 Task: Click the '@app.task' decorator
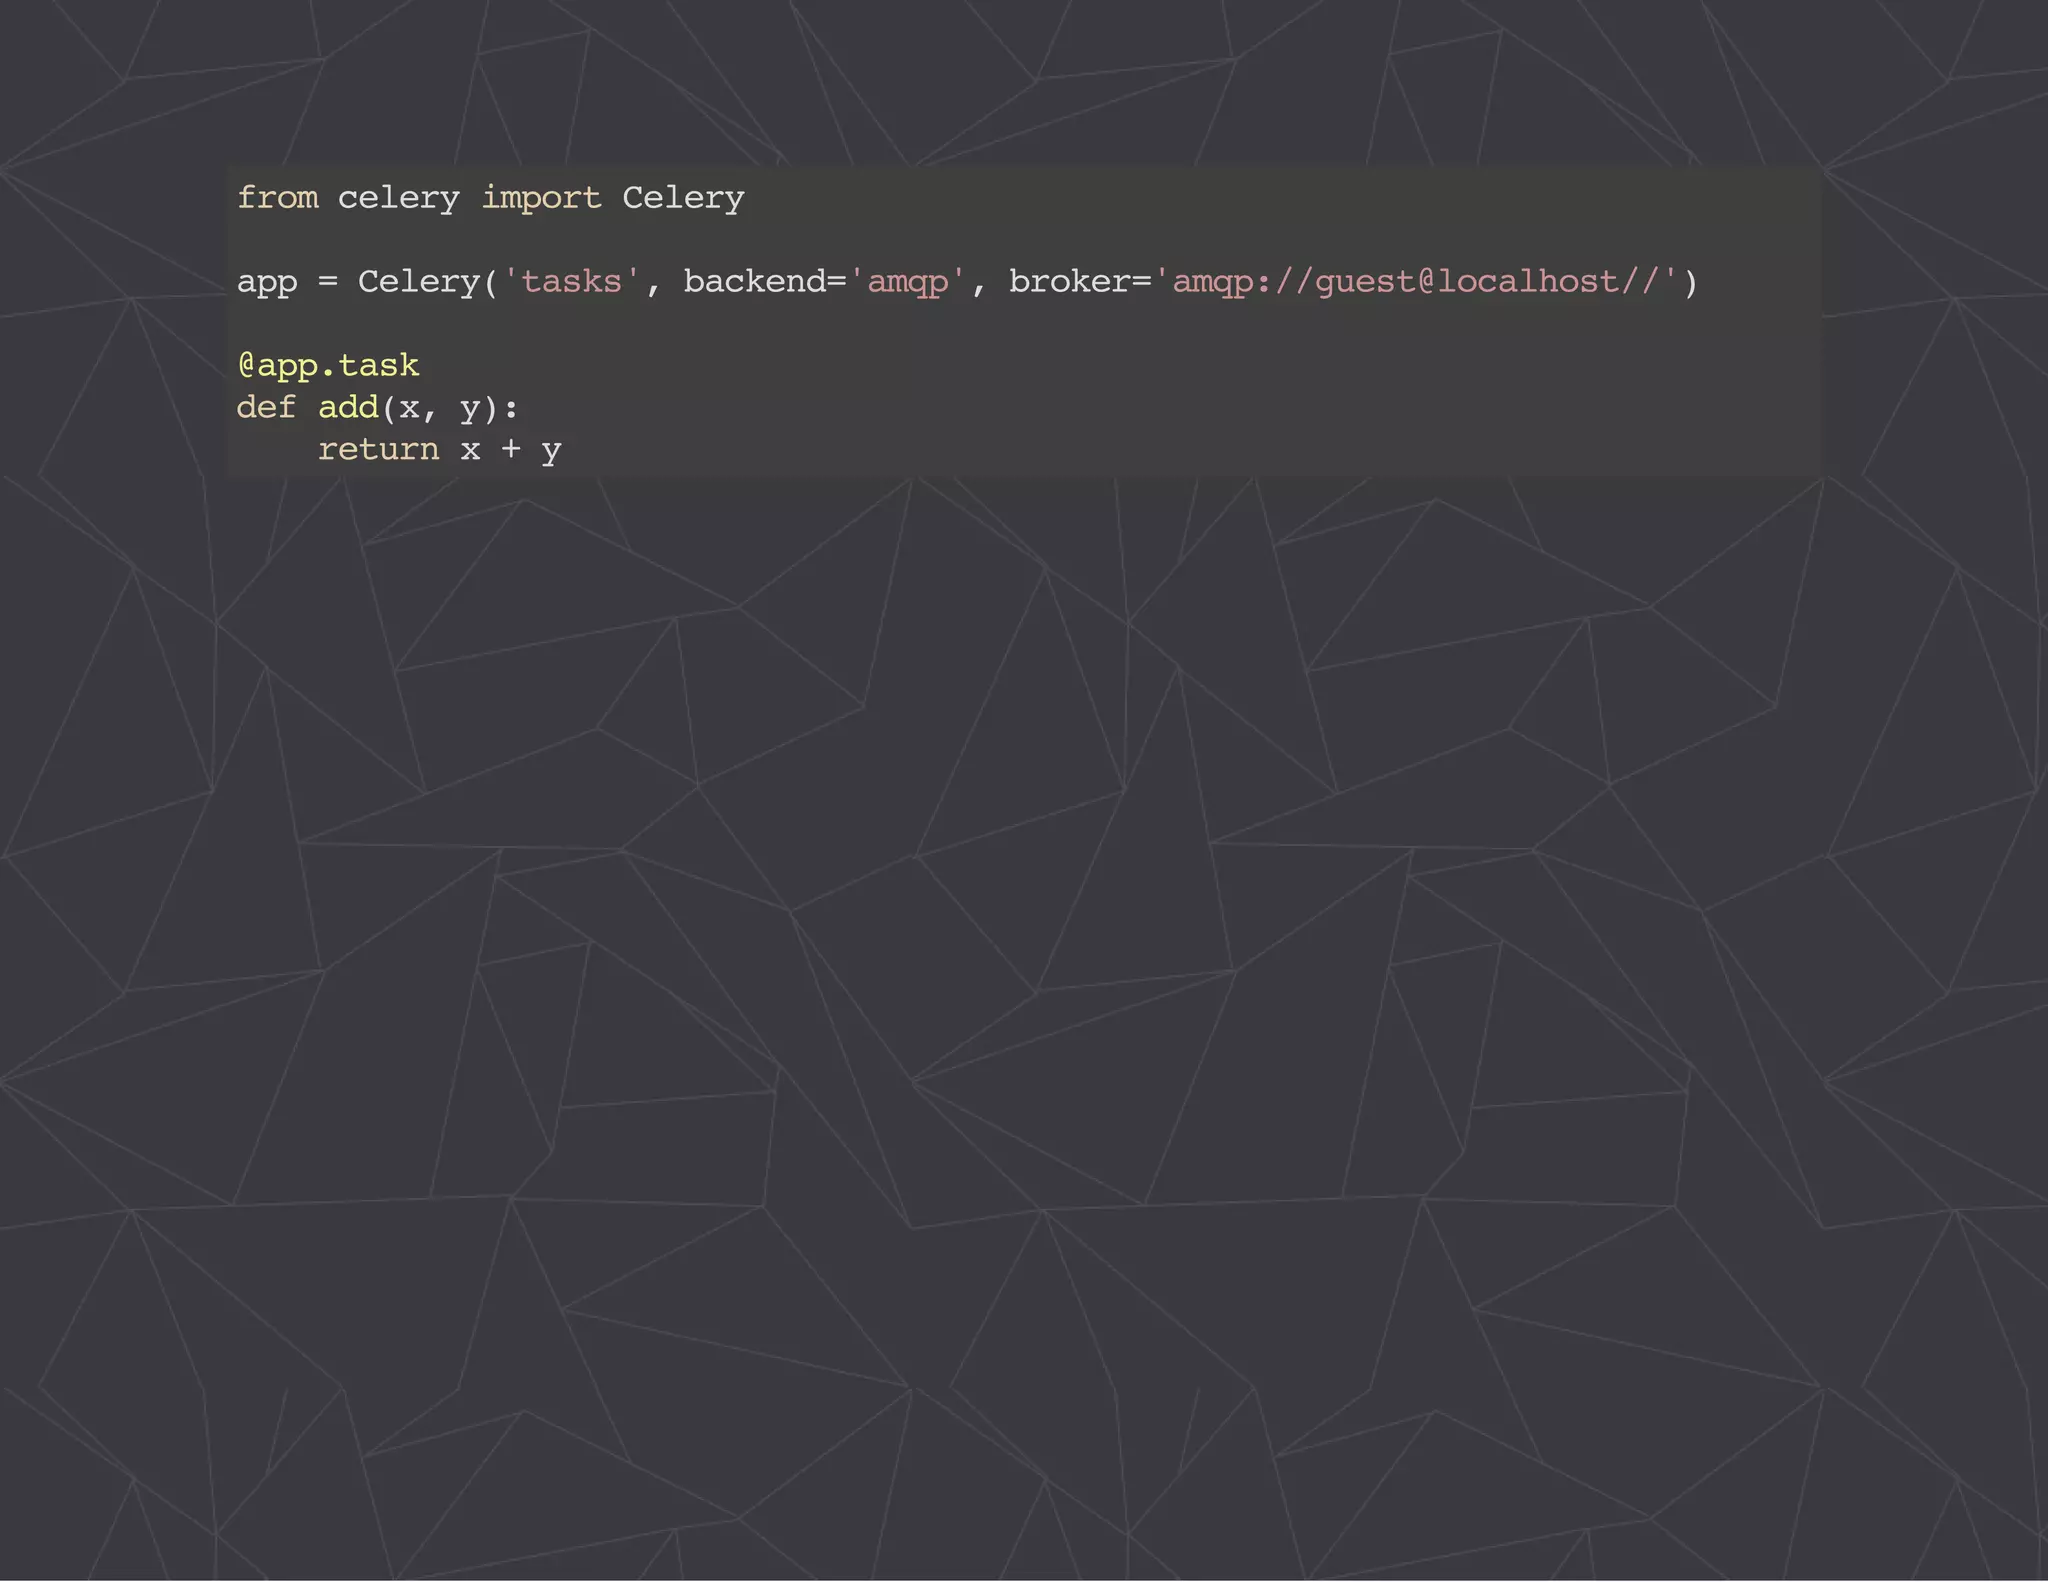(x=328, y=366)
